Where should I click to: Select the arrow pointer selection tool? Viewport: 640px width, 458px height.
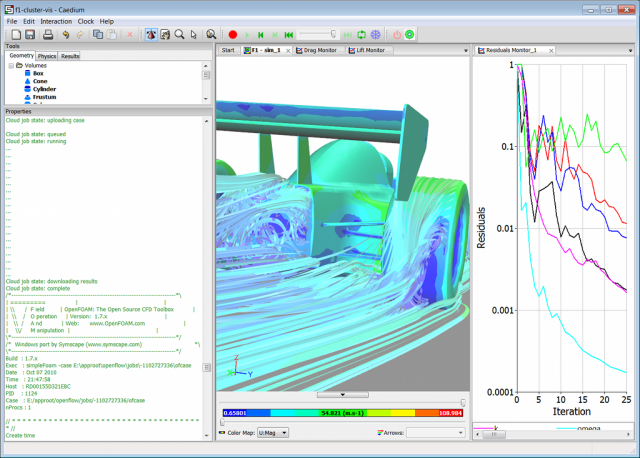[x=193, y=35]
